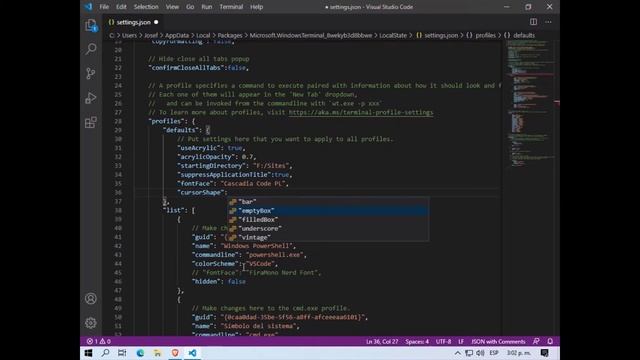Change language mode JSON with Comments
The width and height of the screenshot is (640, 360).
pyautogui.click(x=498, y=342)
